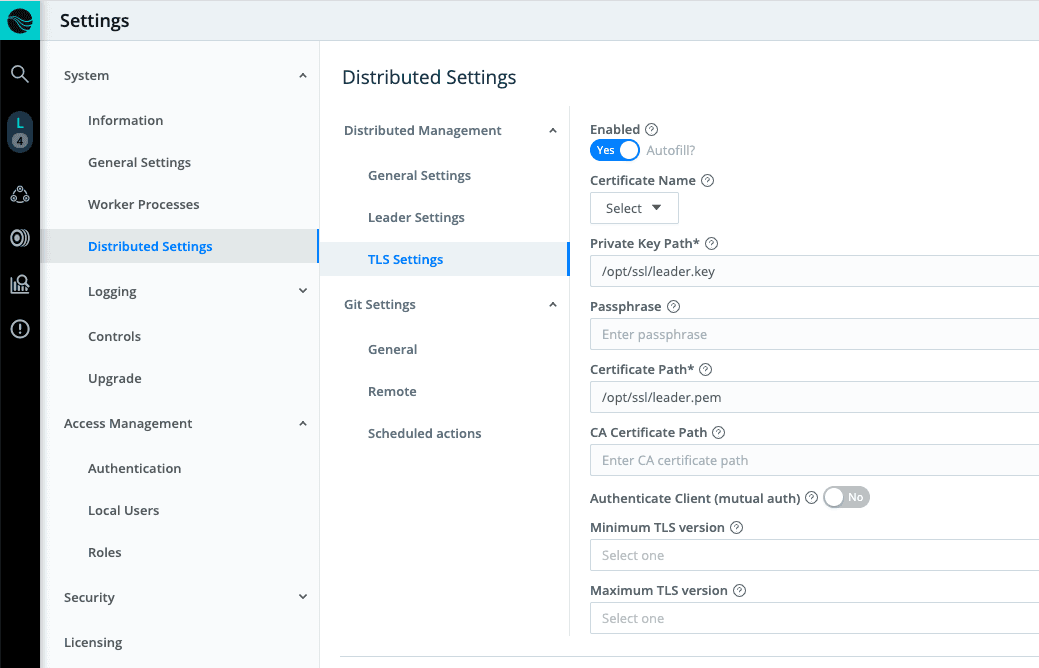Click the search magnifier icon in sidebar

(20, 74)
